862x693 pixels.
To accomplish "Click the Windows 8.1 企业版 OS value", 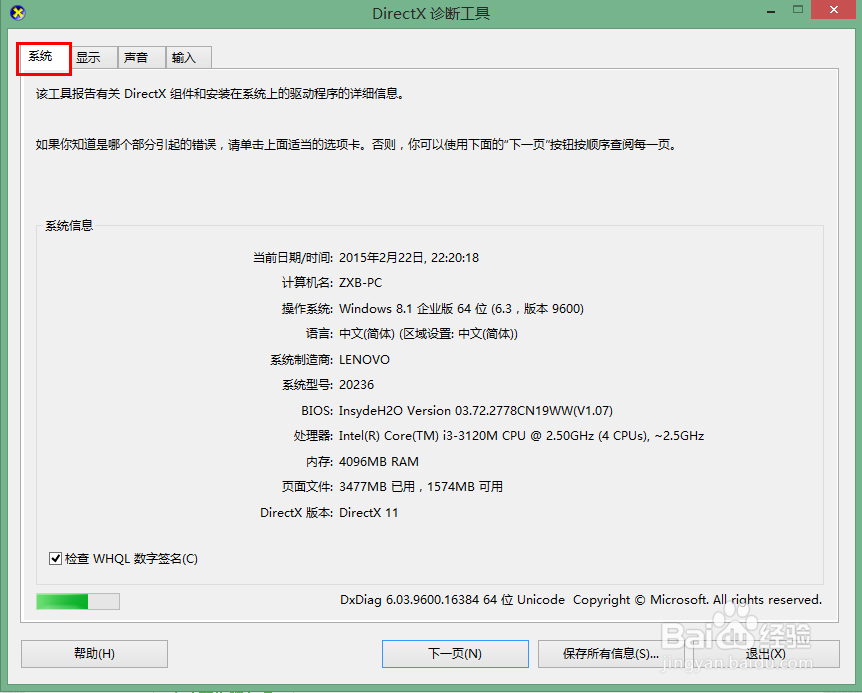I will pos(461,309).
